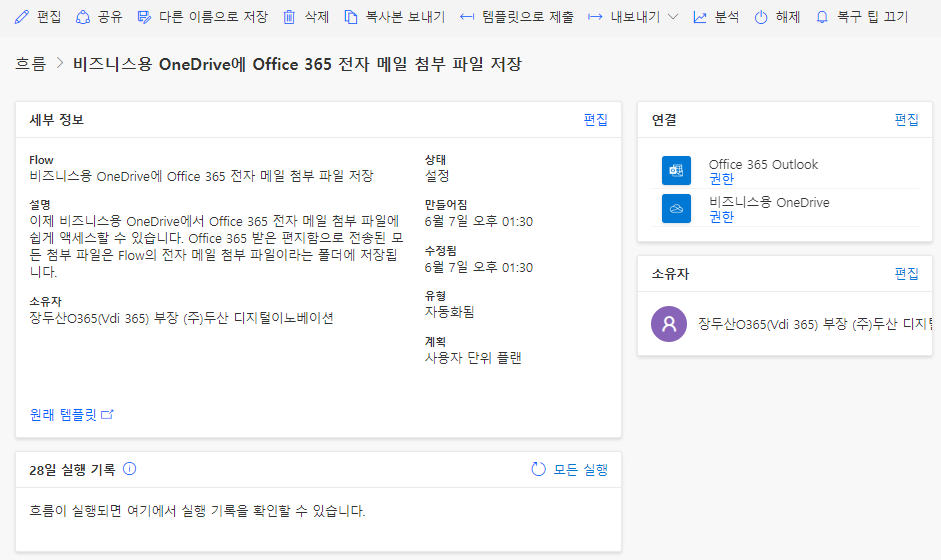Expand the 내보내기 dropdown chevron
This screenshot has width=941, height=560.
[673, 17]
